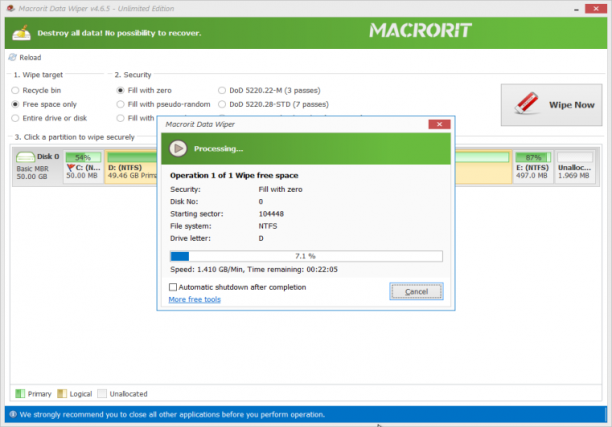
Task: Click the Logical legend color swatch
Action: [62, 393]
